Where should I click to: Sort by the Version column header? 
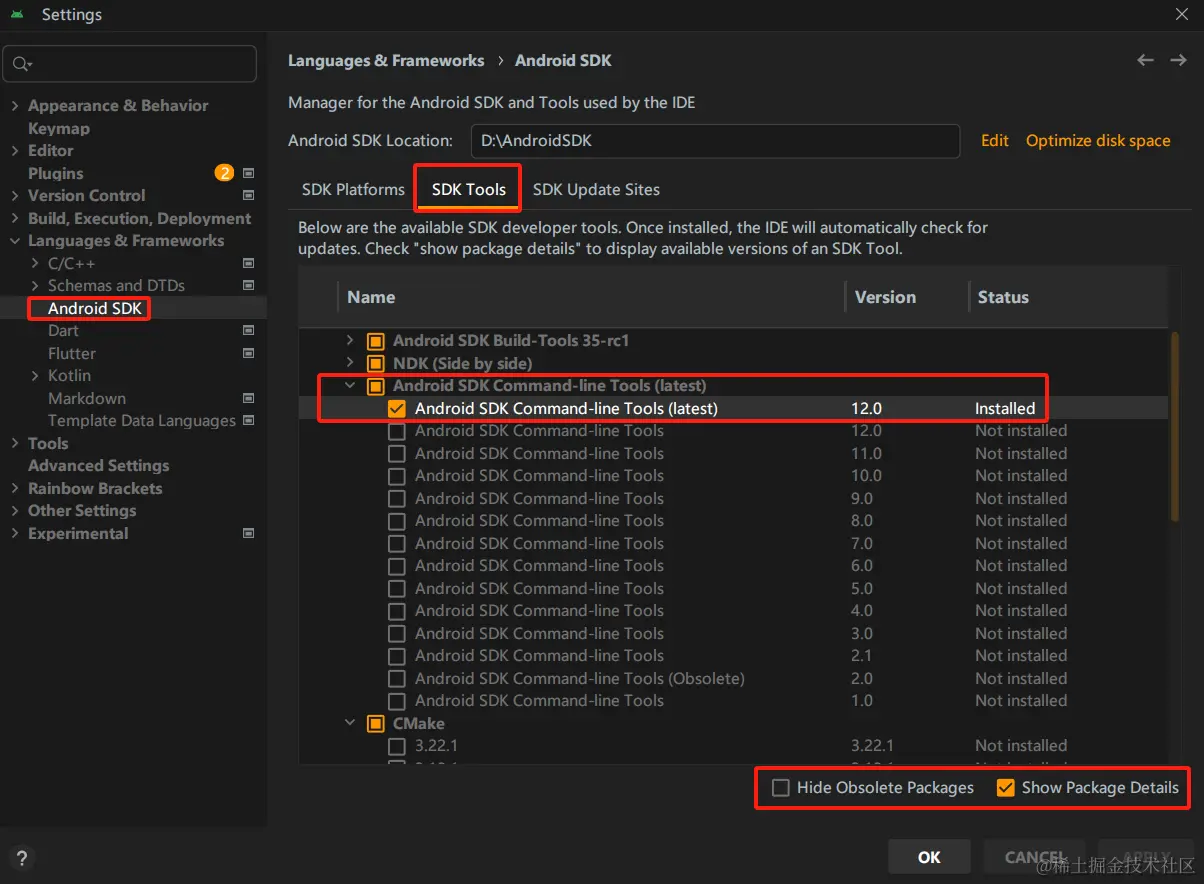pos(885,297)
